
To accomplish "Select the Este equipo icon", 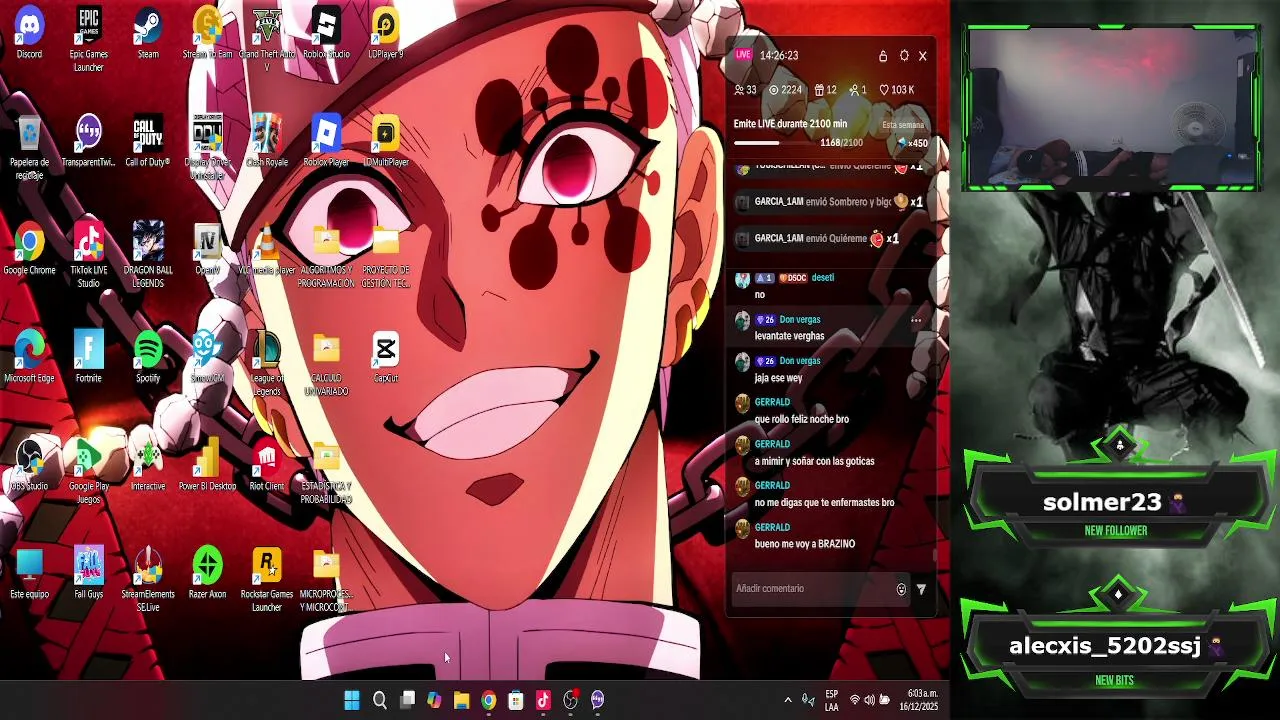I will (29, 572).
